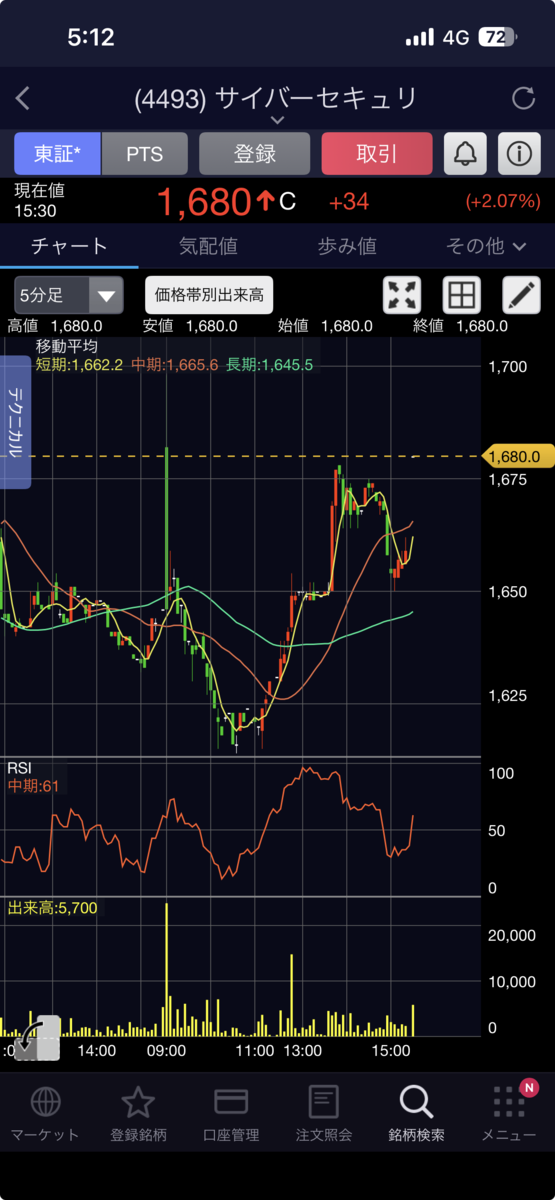Select 東証 market toggle
This screenshot has height=1200, width=555.
coord(58,154)
